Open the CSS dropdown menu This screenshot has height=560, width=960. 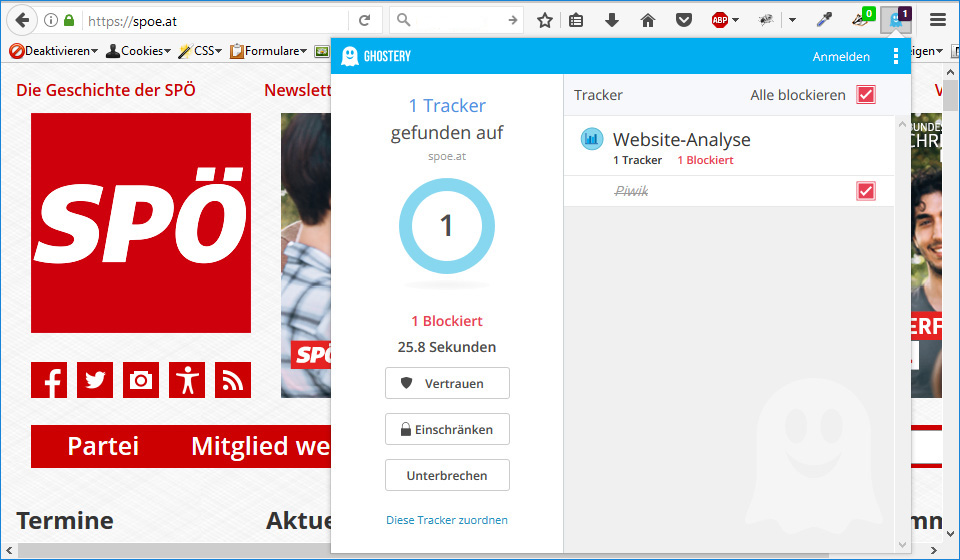coord(200,51)
